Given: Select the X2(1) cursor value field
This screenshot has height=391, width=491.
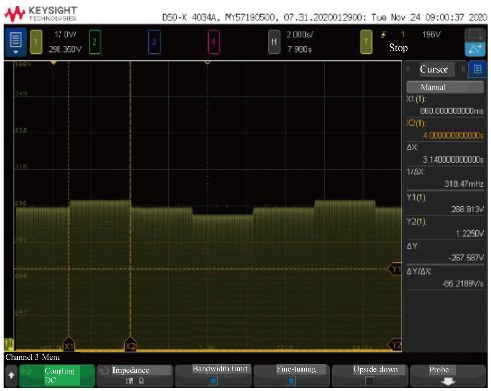Looking at the screenshot, I should click(x=445, y=130).
